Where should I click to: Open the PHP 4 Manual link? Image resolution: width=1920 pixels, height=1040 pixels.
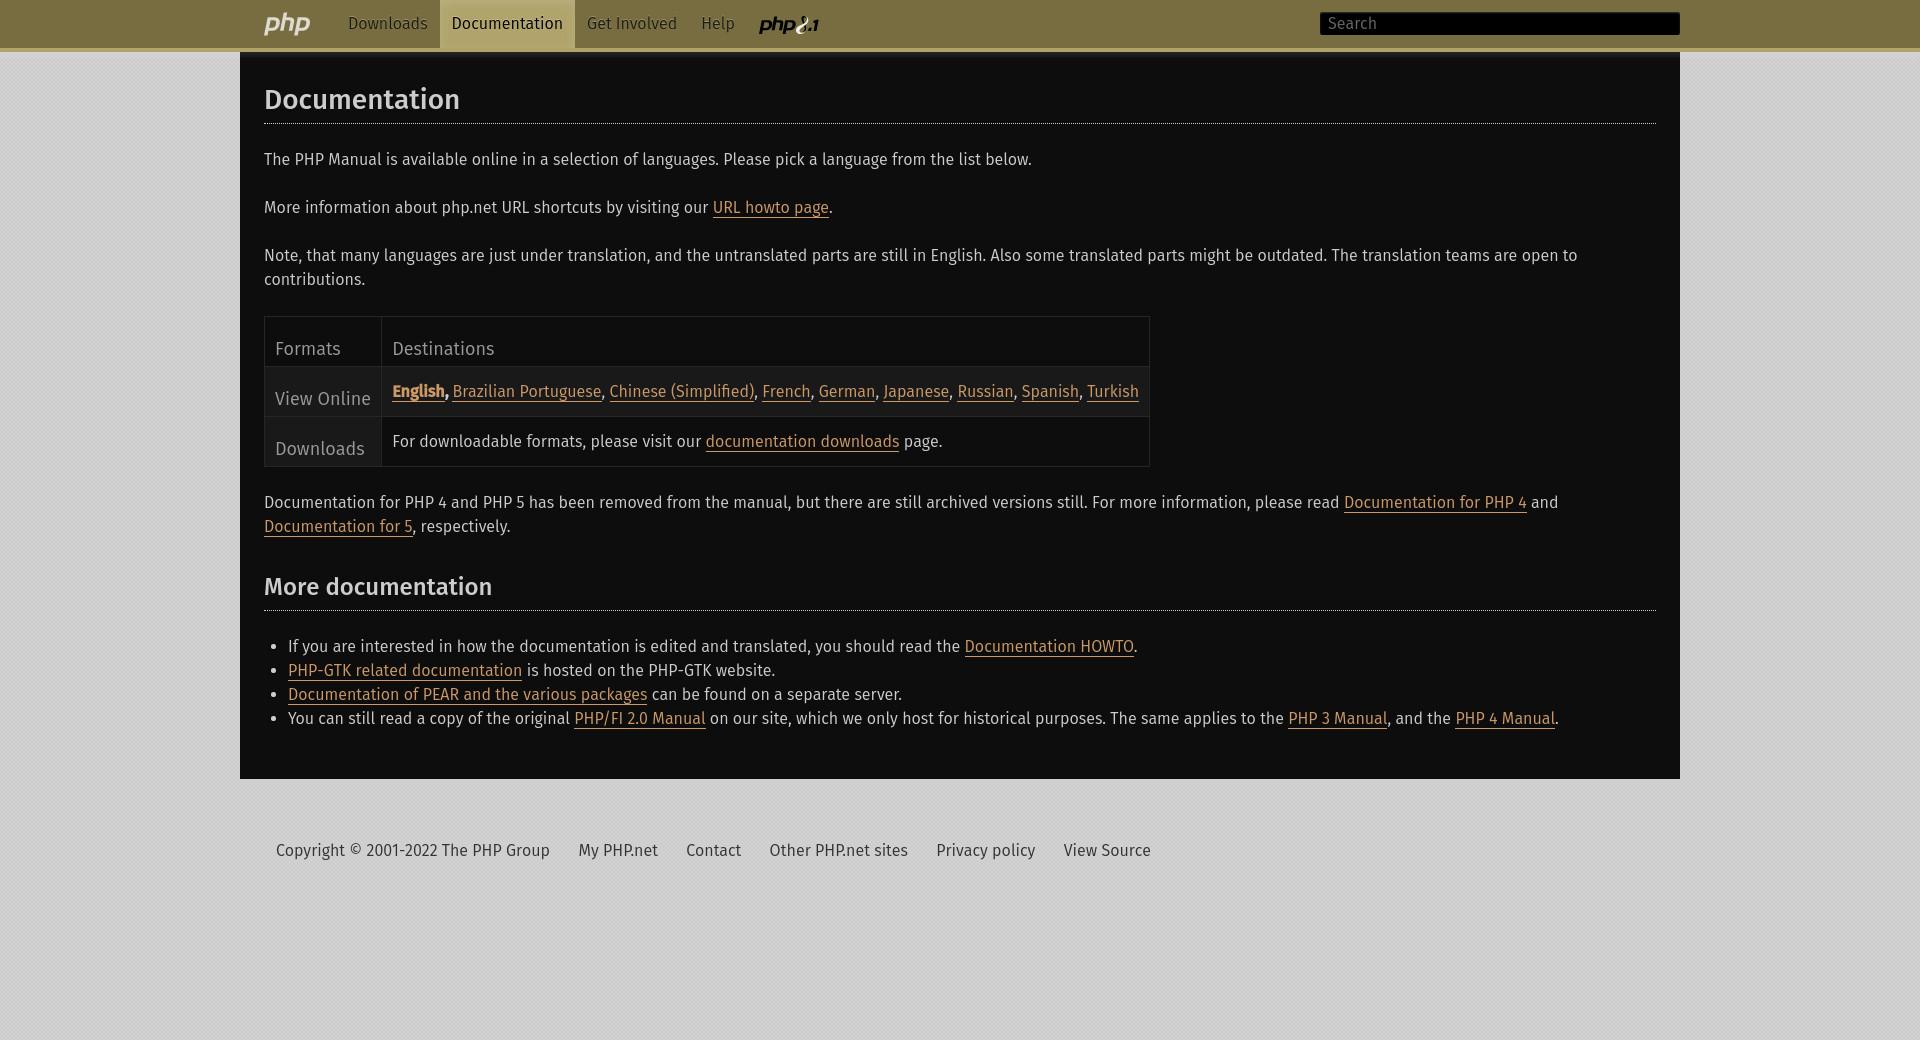pos(1505,719)
